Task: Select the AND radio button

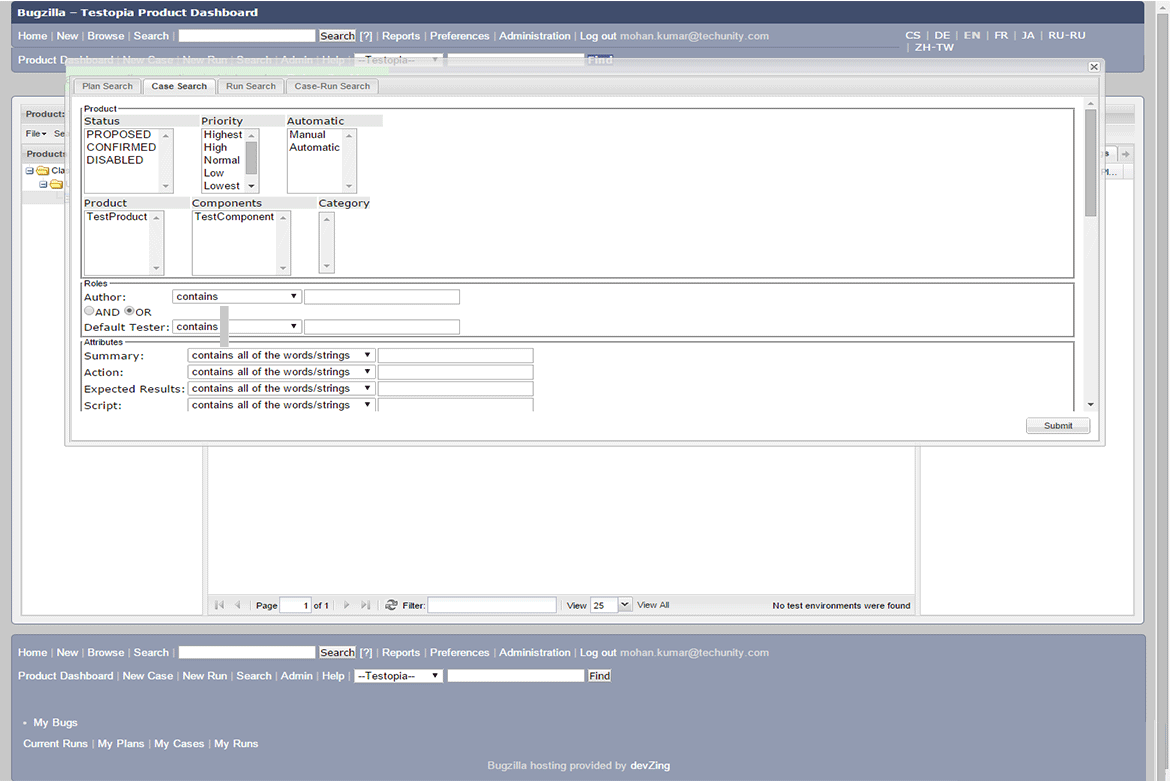Action: (x=89, y=311)
